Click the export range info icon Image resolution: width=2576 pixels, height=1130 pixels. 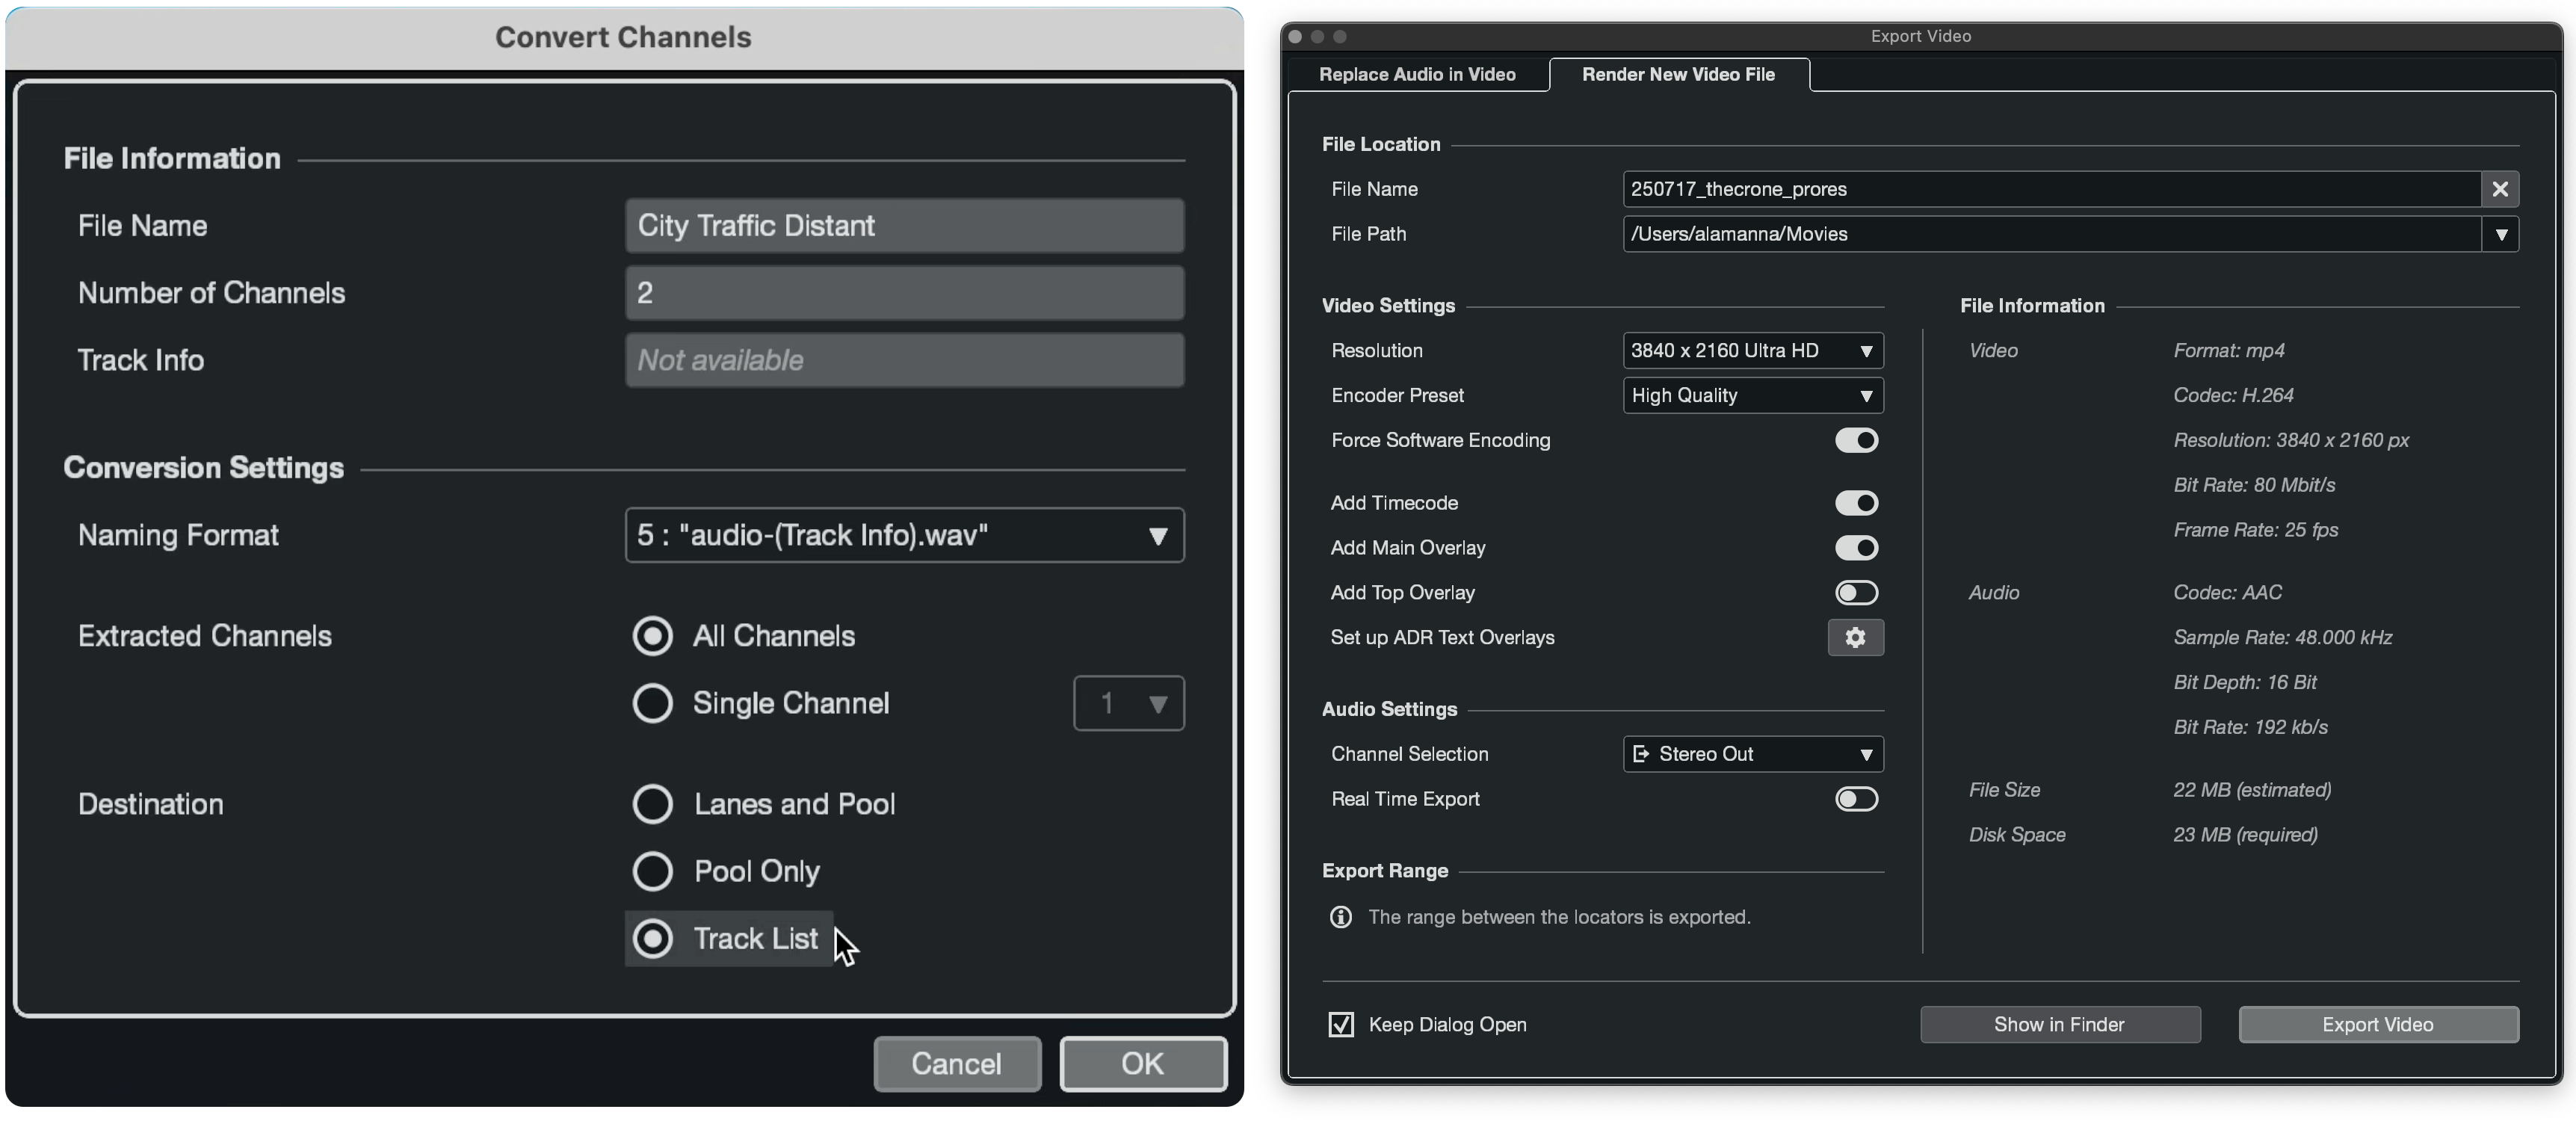(x=1340, y=917)
